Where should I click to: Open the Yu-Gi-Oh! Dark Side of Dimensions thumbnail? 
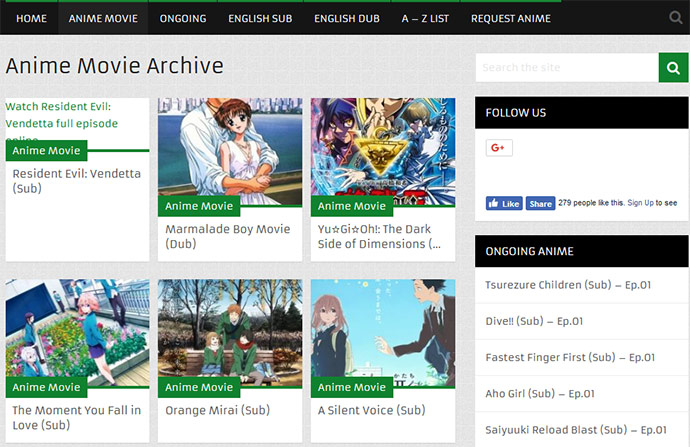click(383, 147)
